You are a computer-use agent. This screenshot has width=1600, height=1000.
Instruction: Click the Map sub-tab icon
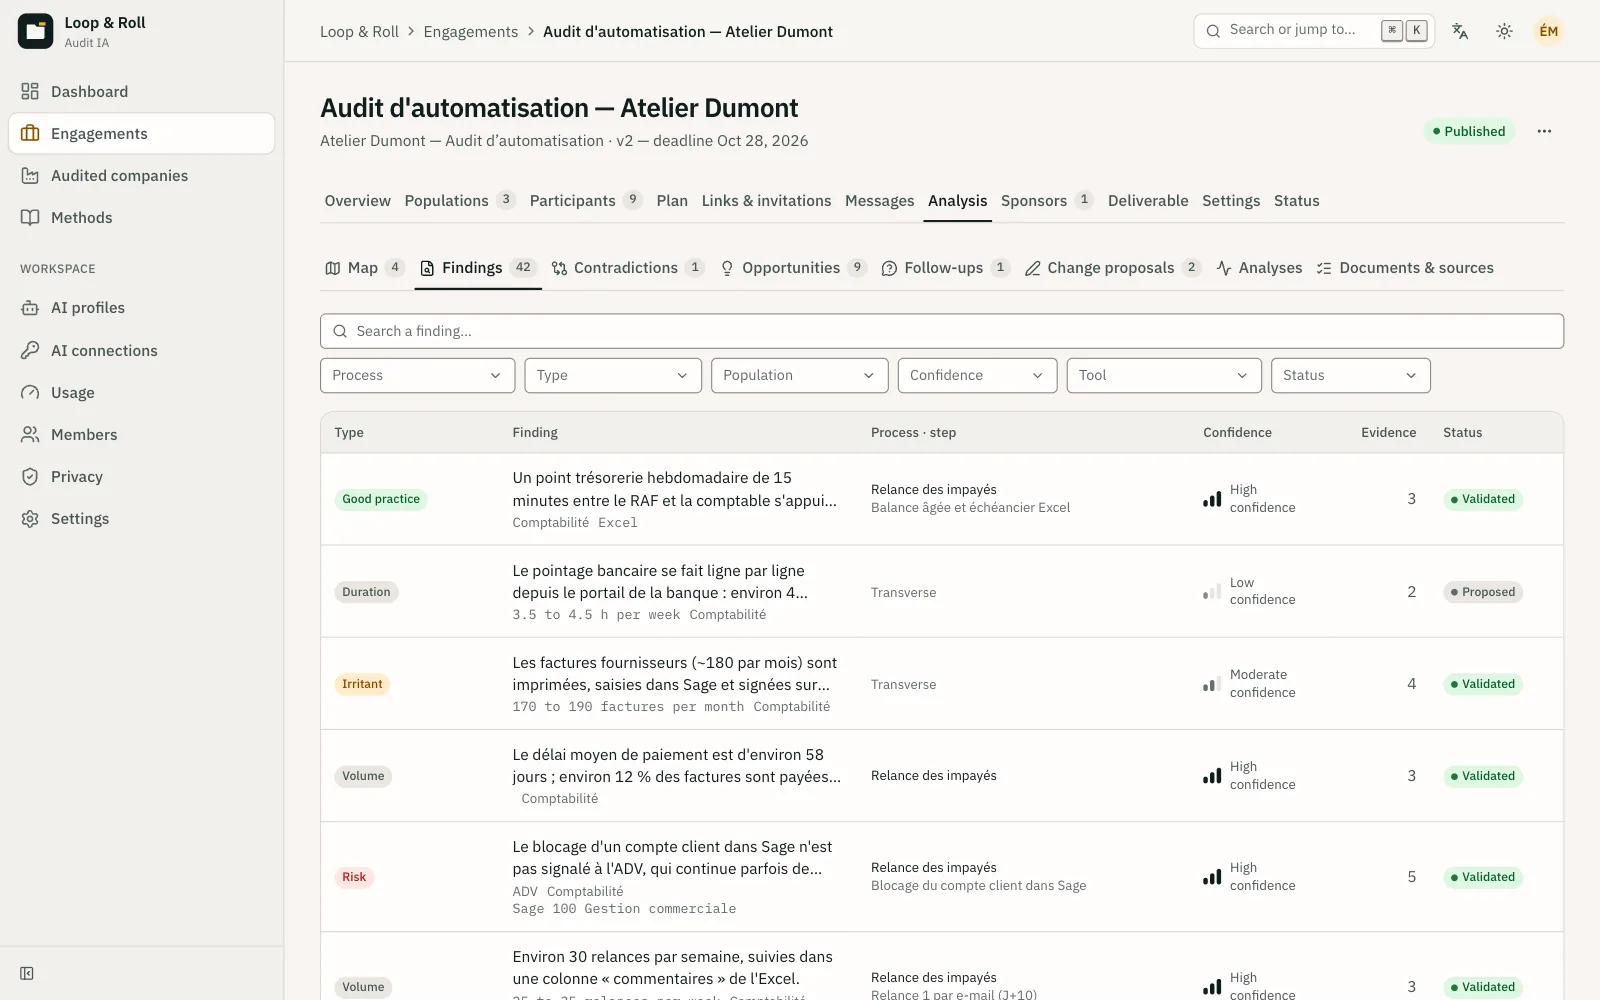333,268
